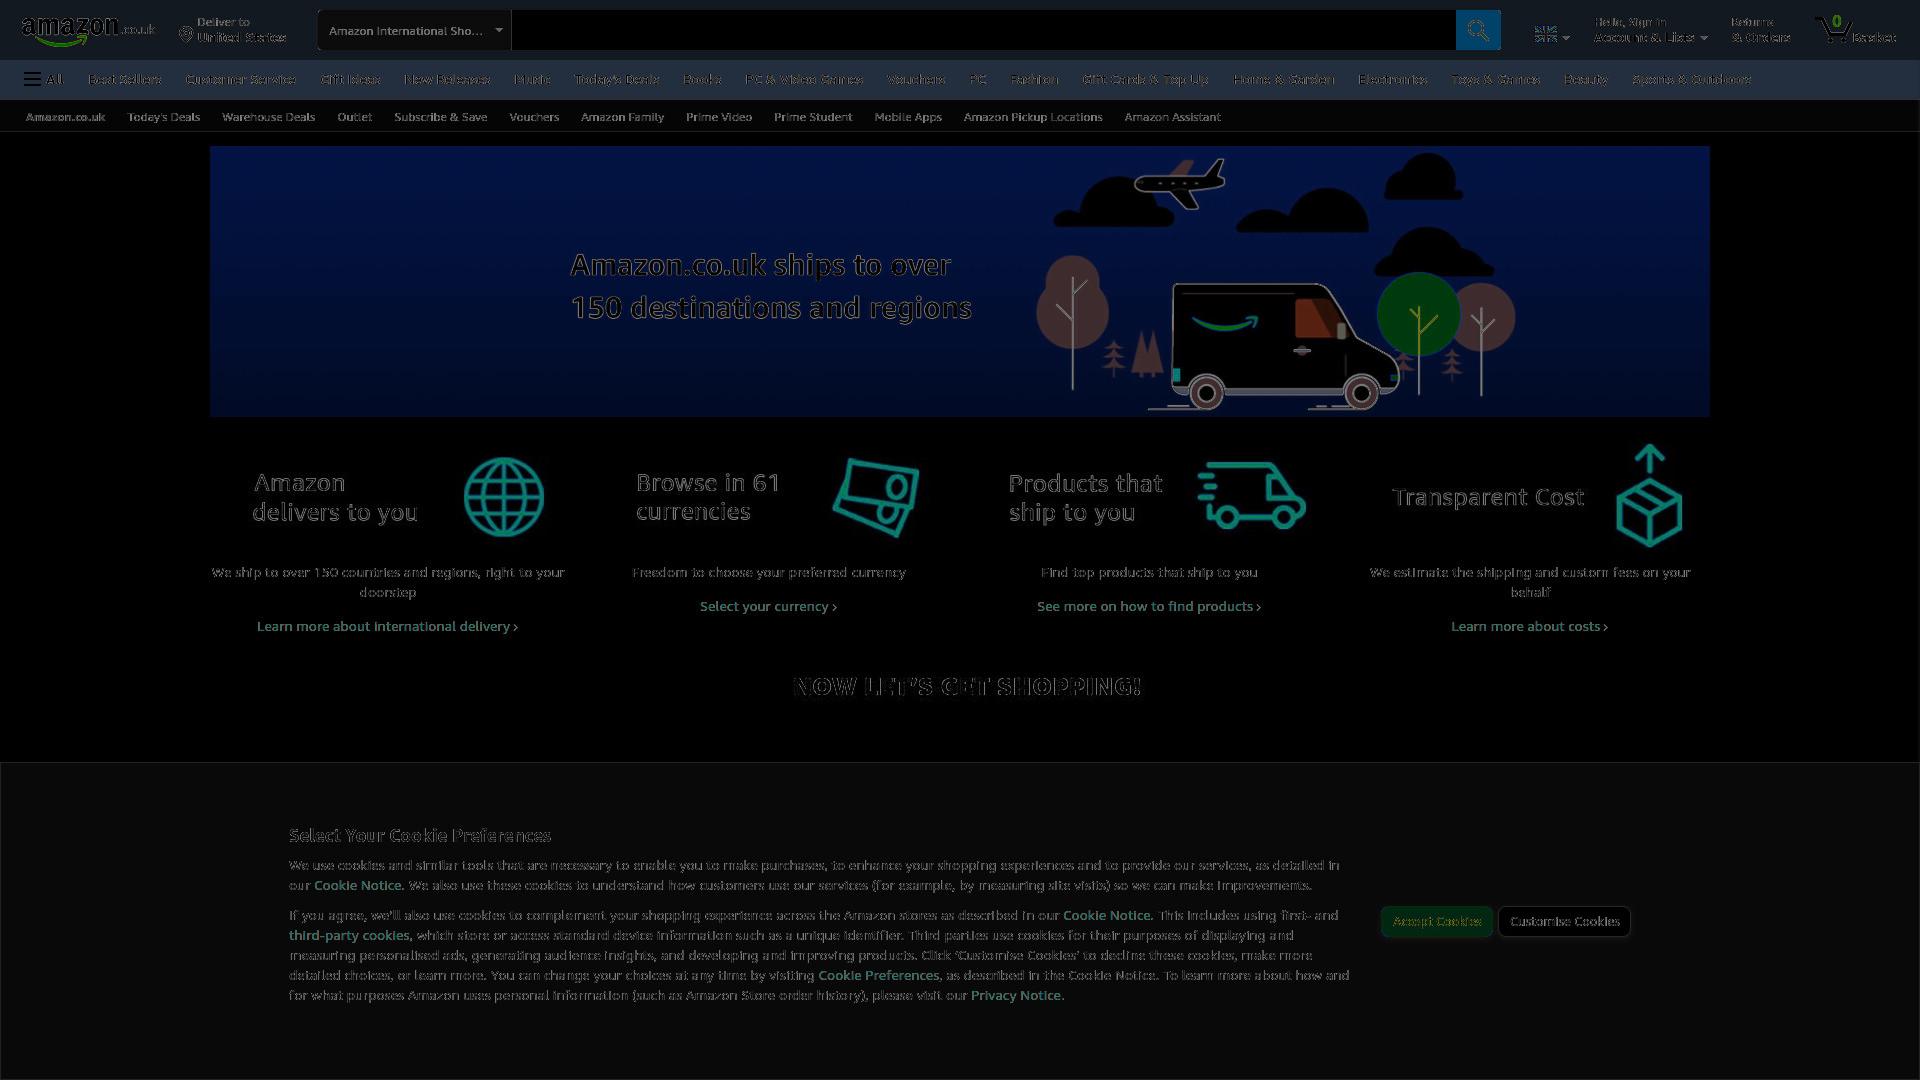Go to Prime Video
1920x1080 pixels.
click(719, 117)
